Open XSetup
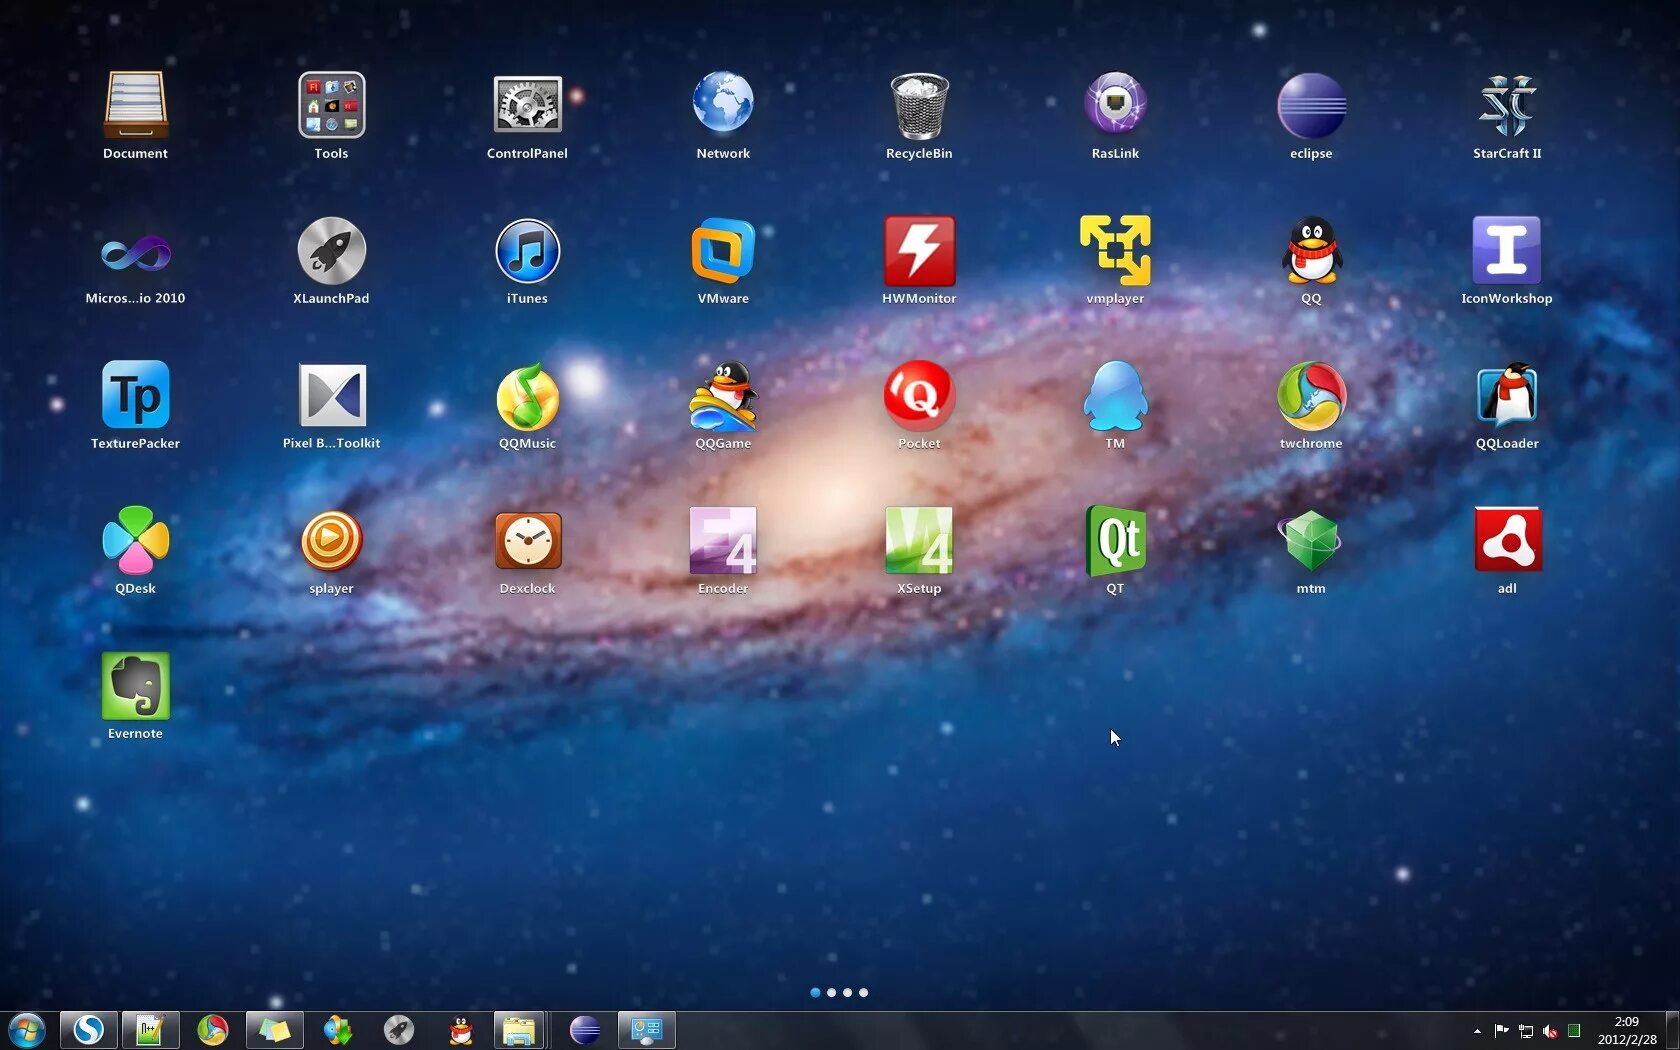This screenshot has width=1680, height=1050. (919, 540)
